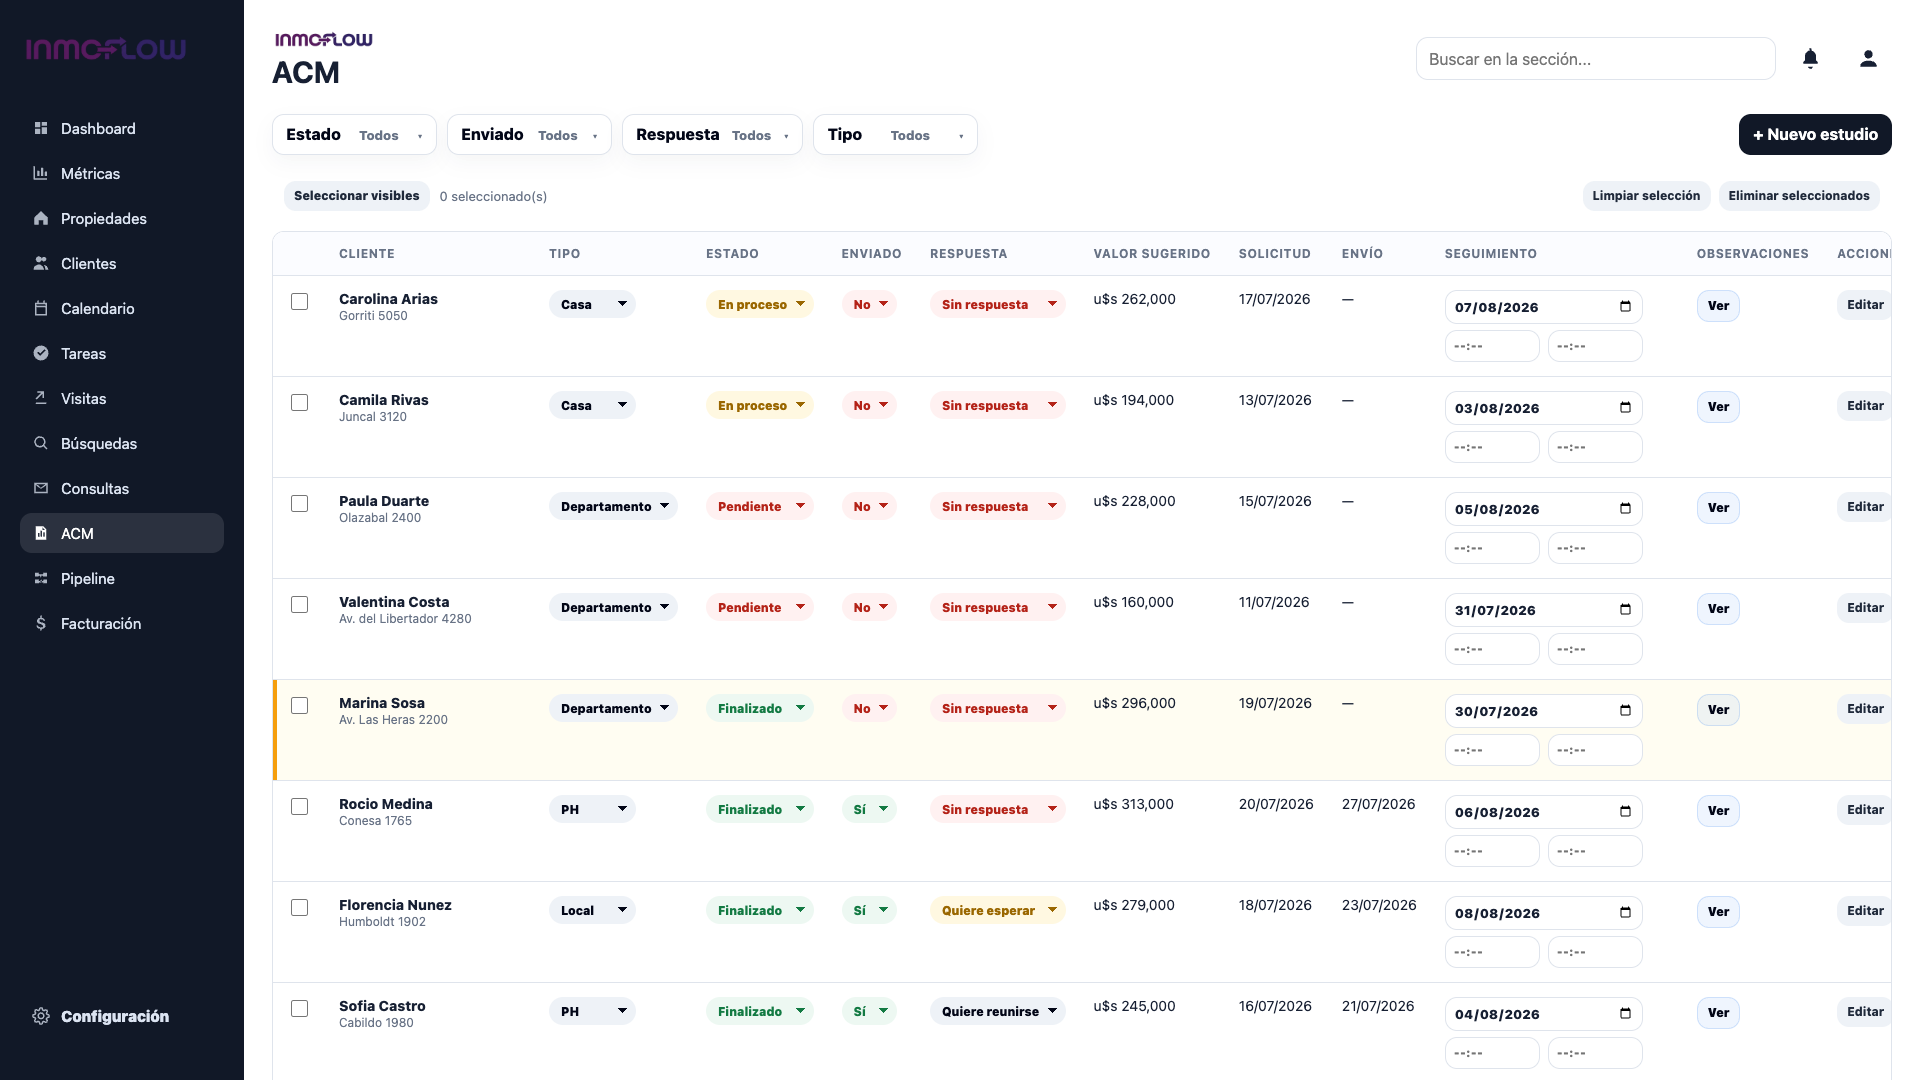Open the Respuesta filter dropdown
The height and width of the screenshot is (1080, 1920).
(x=712, y=135)
